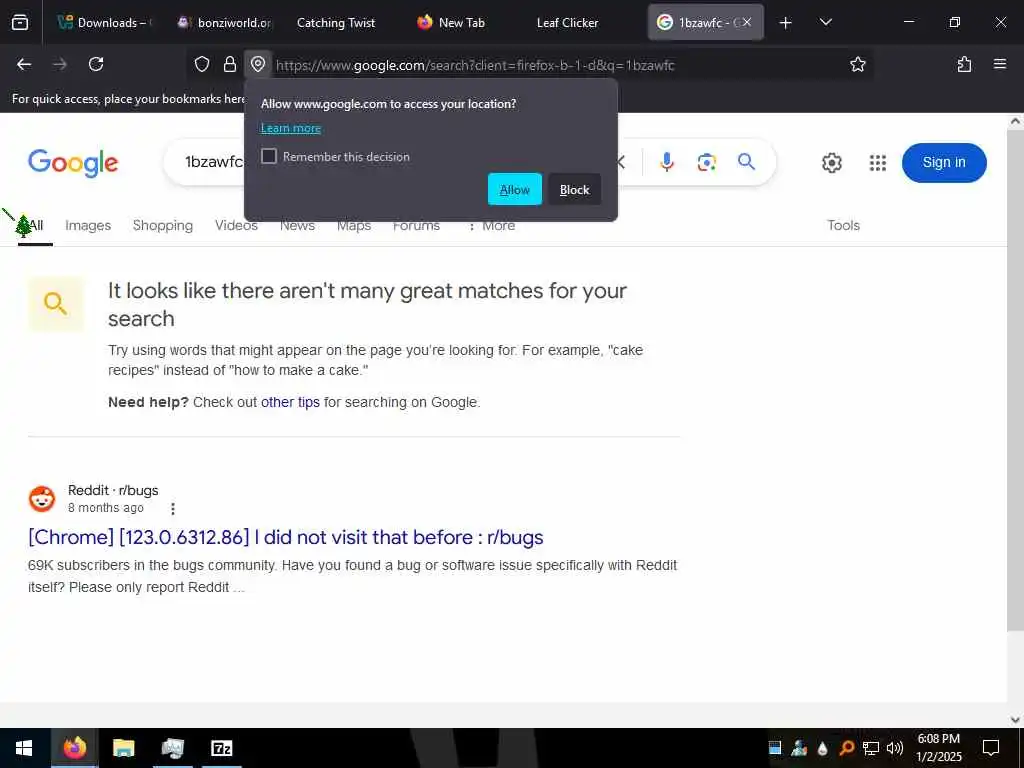Open the Firefox hamburger menu
This screenshot has height=768, width=1024.
[999, 64]
